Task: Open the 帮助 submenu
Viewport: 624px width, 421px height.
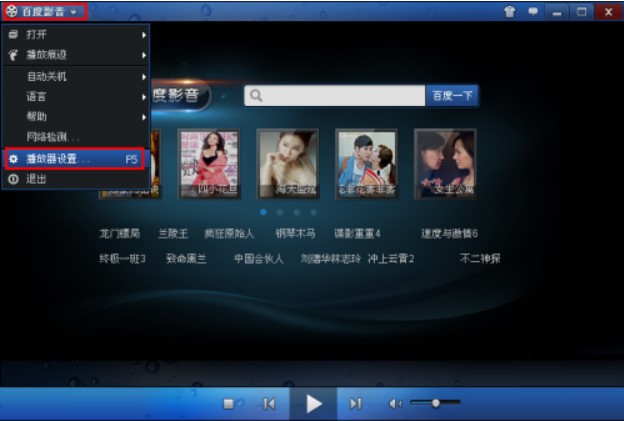Action: [76, 117]
